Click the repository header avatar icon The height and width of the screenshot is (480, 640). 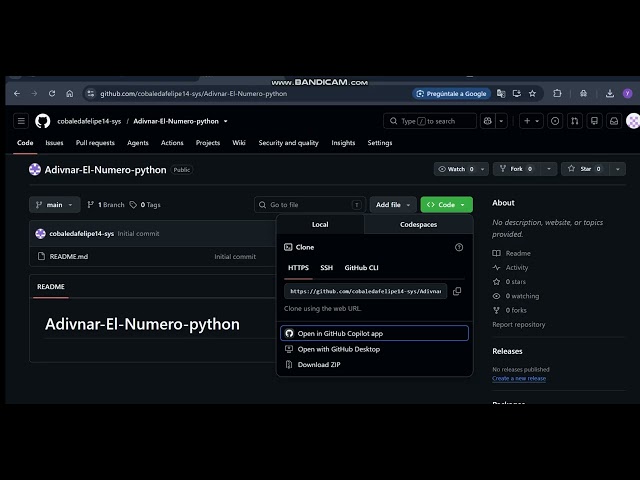pyautogui.click(x=35, y=169)
